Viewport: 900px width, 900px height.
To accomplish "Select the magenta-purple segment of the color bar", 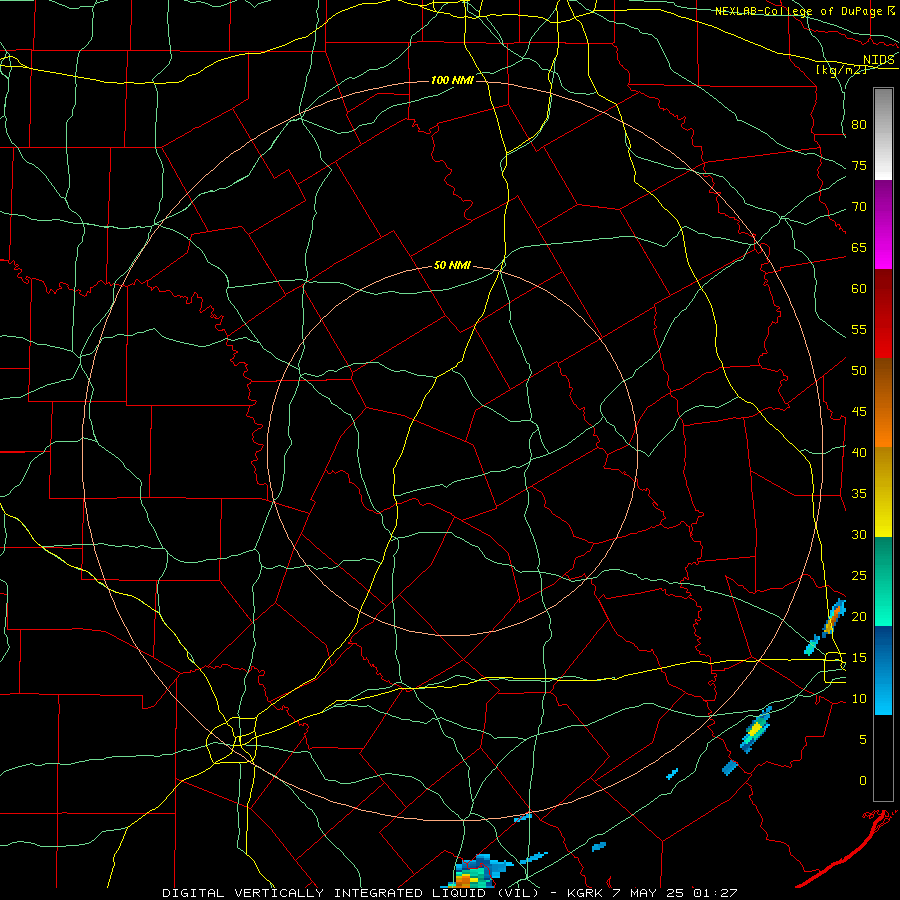I will [x=883, y=225].
